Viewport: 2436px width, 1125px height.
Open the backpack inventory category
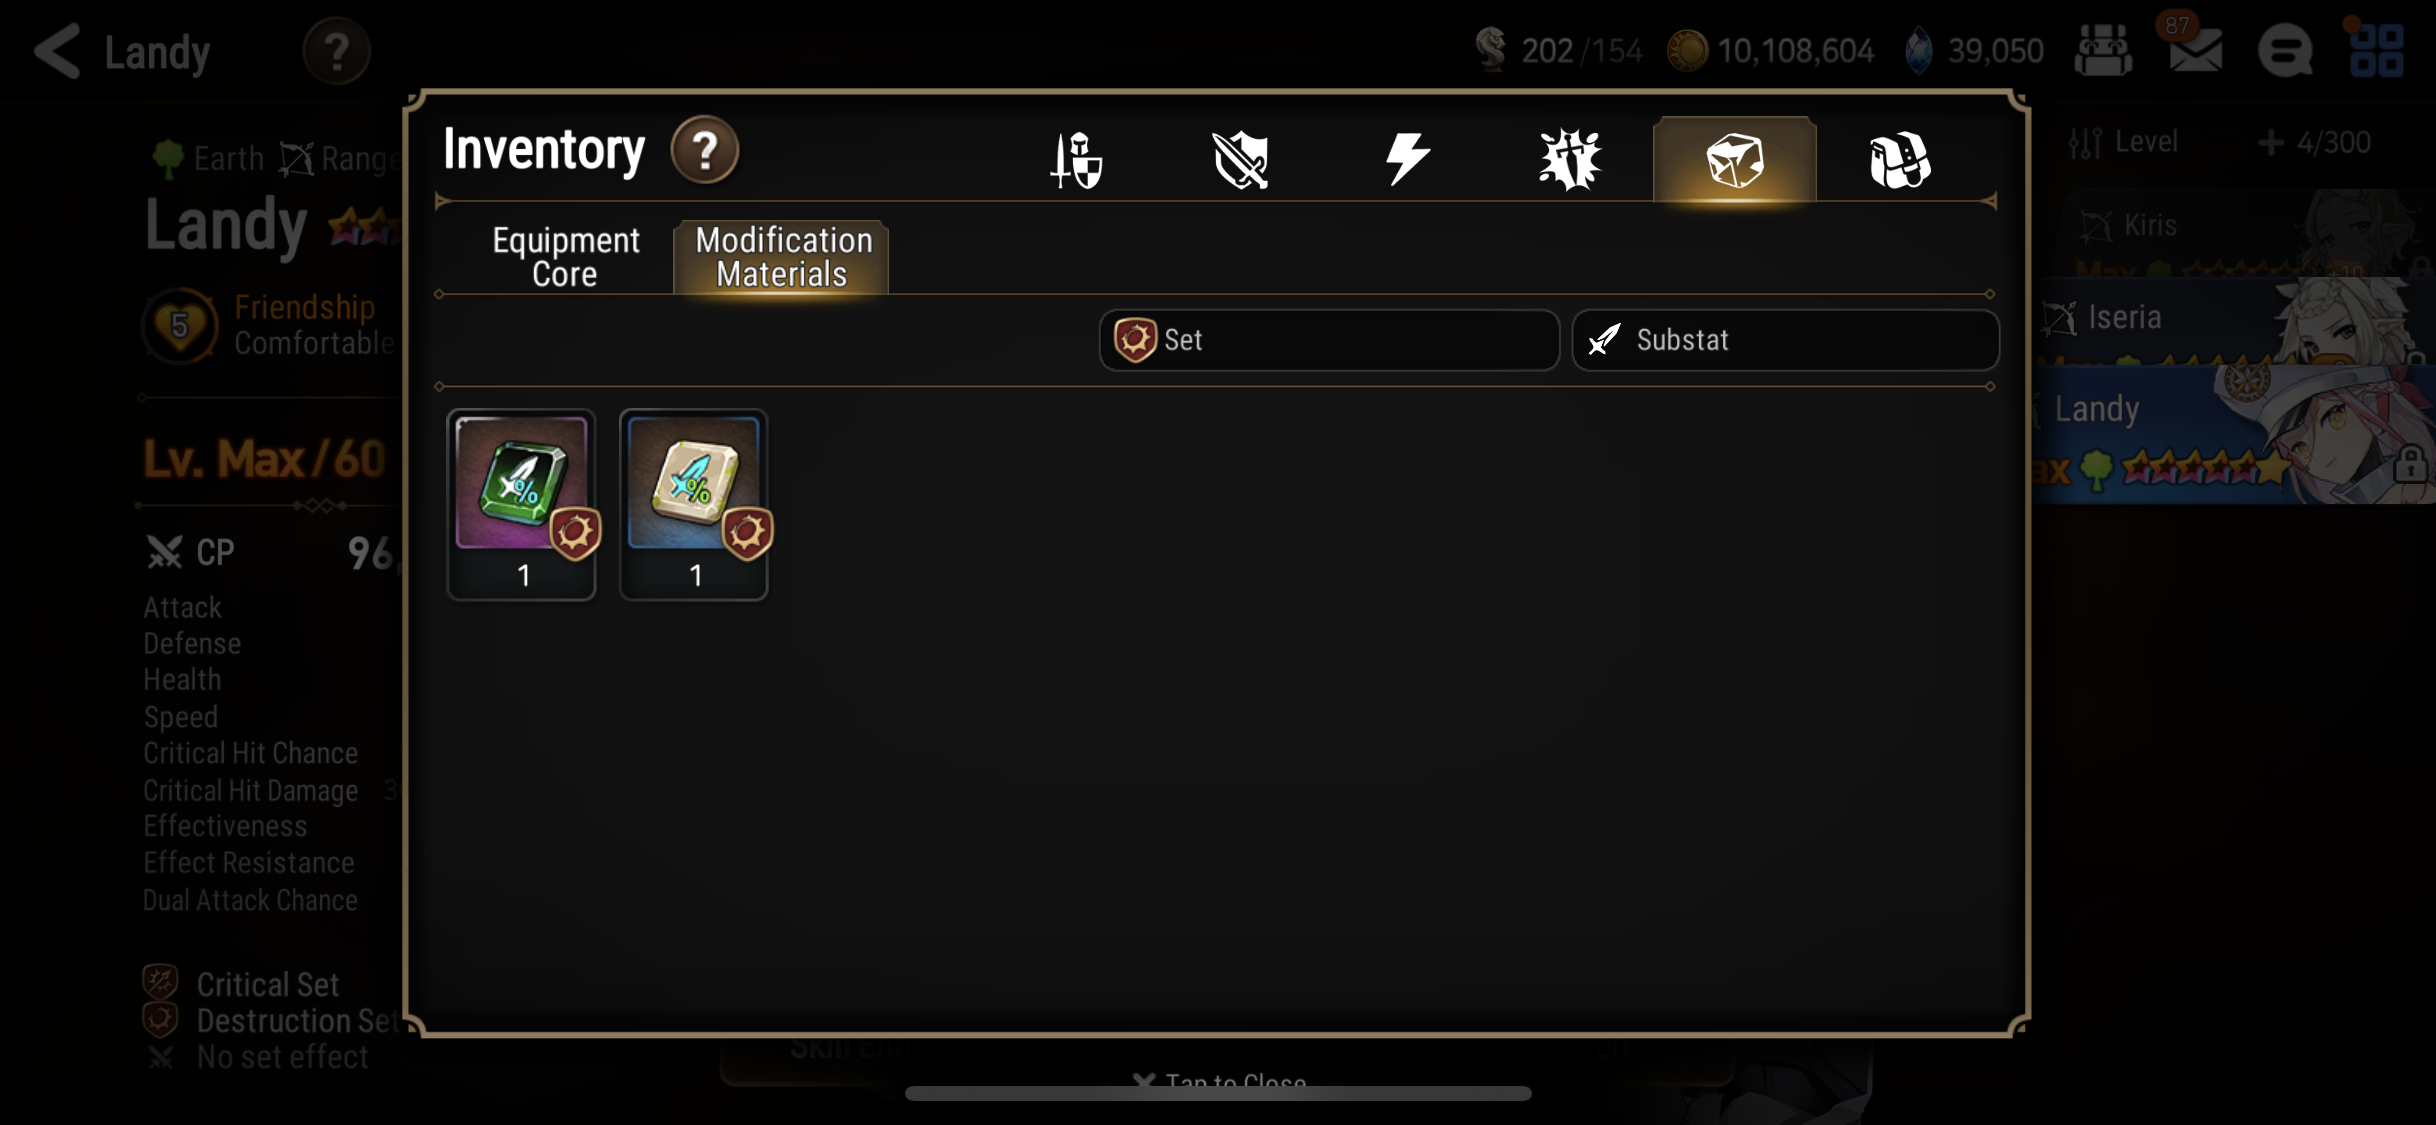pos(1900,160)
